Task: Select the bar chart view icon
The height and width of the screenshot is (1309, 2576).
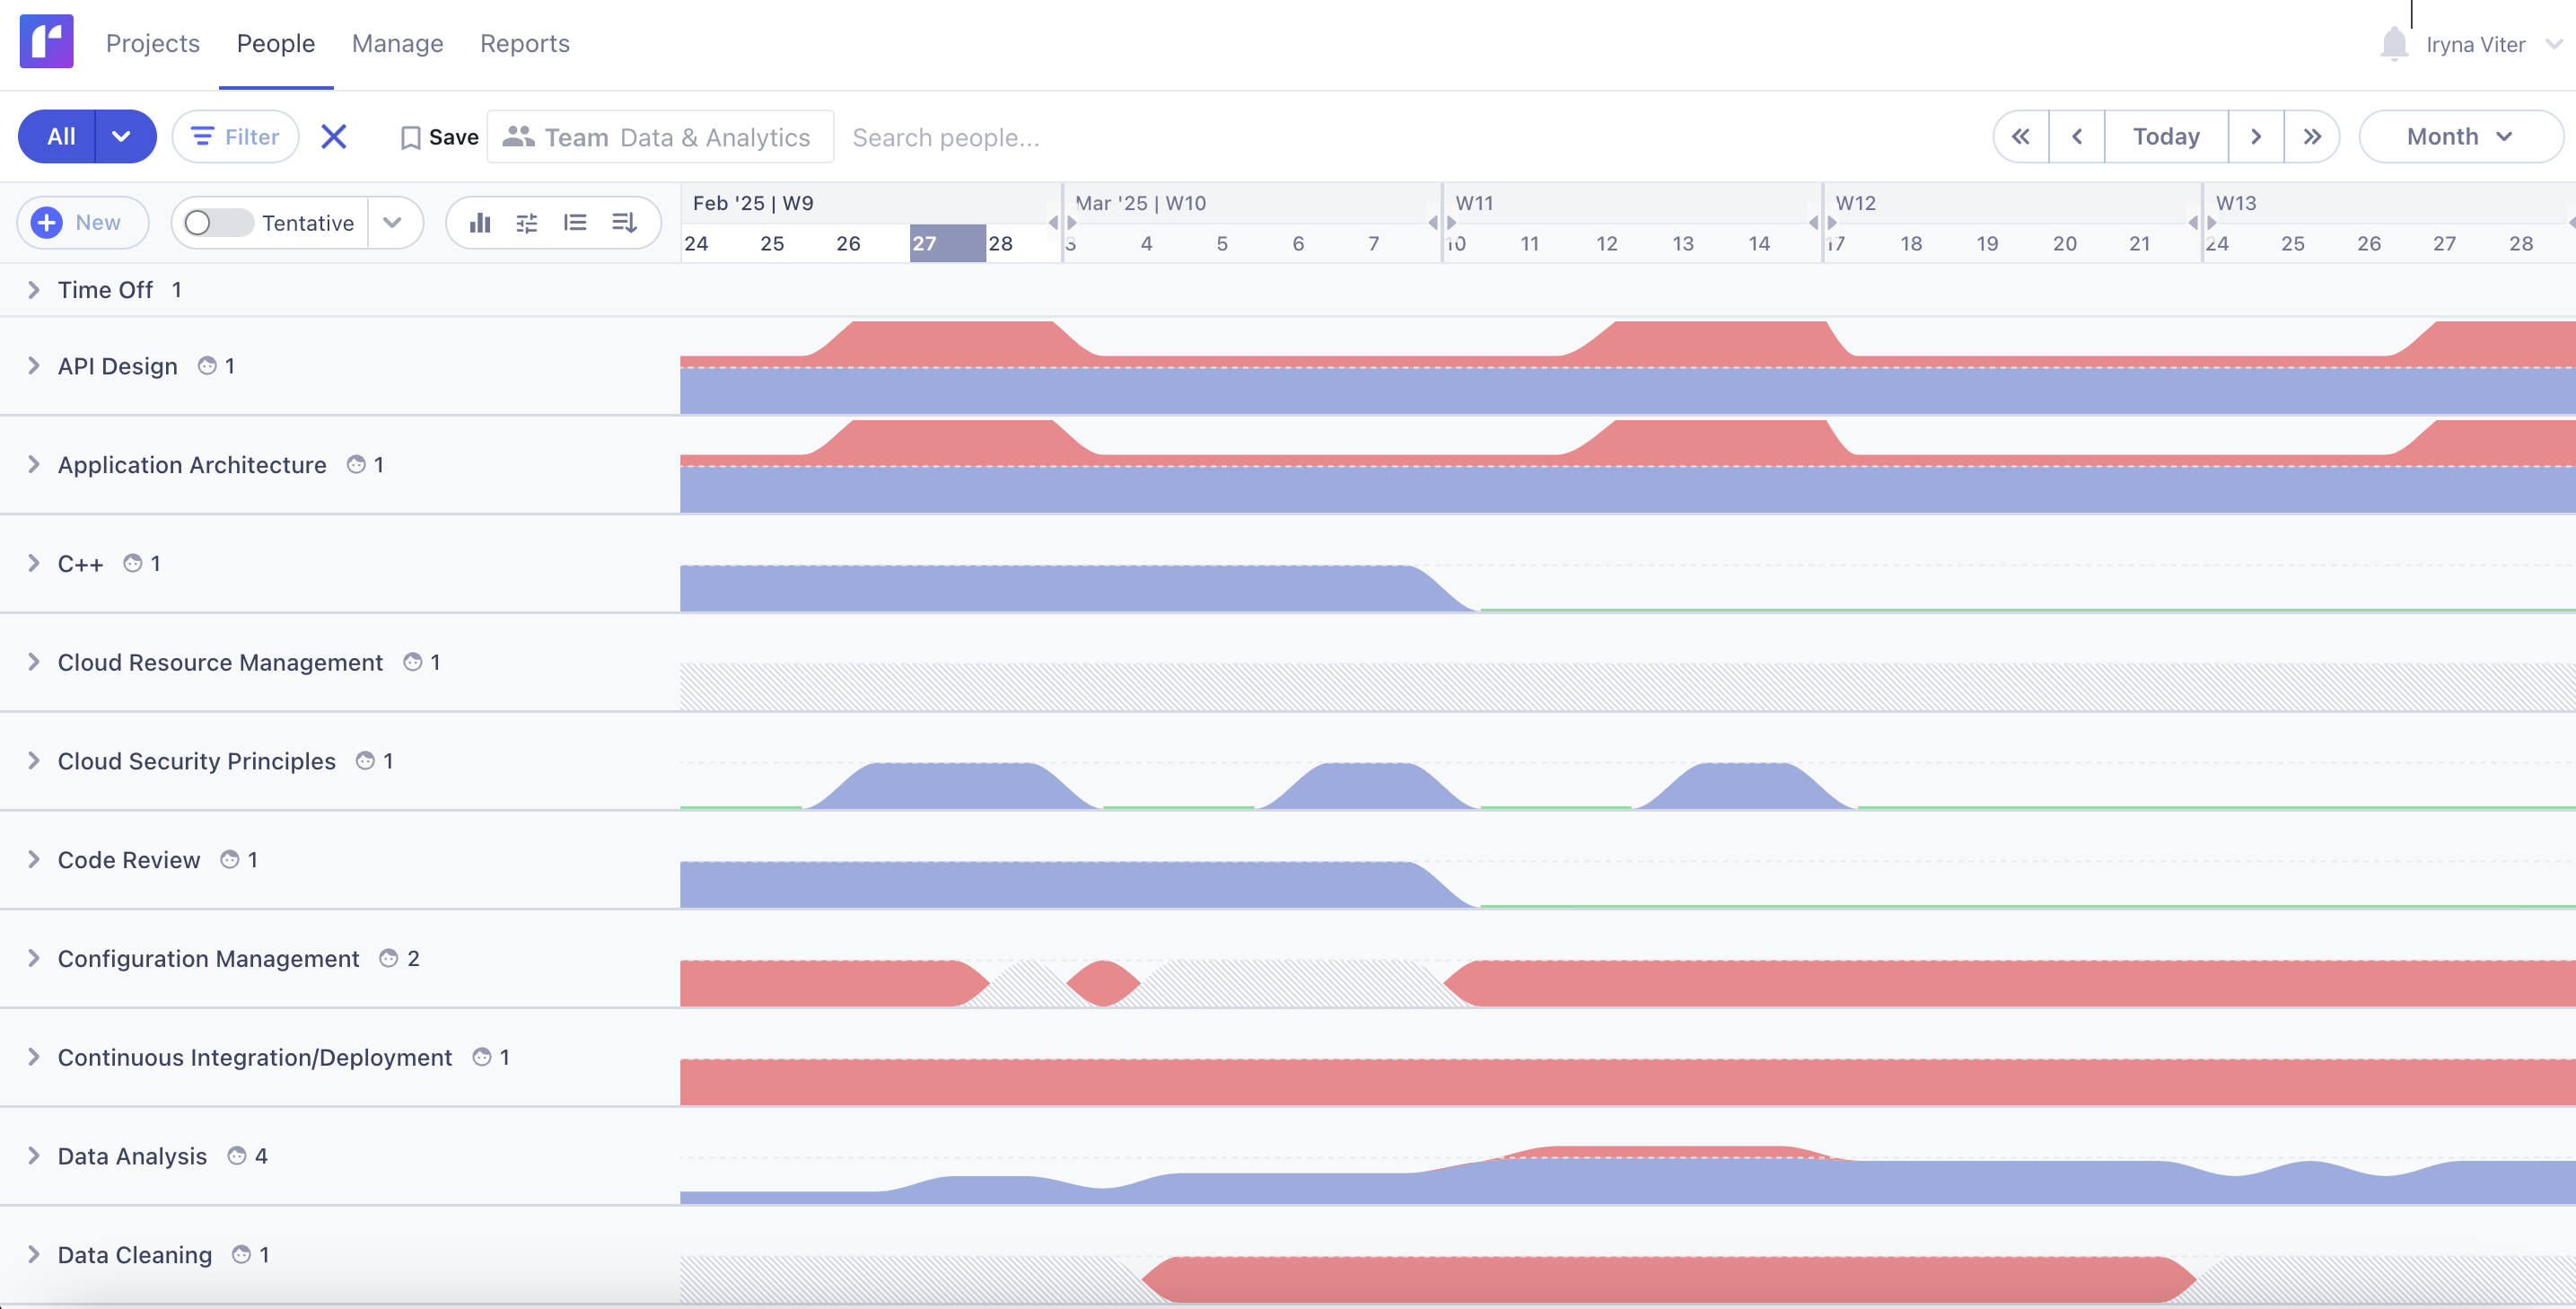Action: click(481, 222)
